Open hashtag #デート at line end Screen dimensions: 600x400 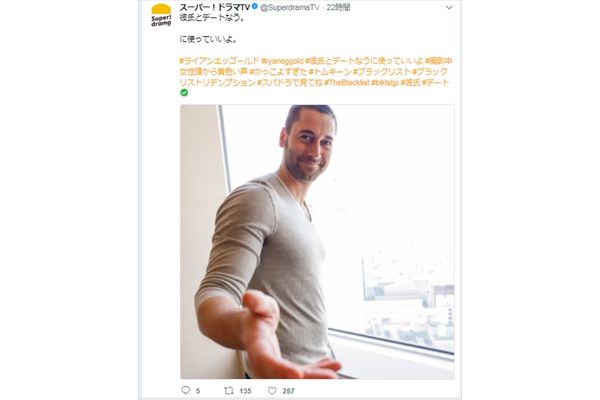pos(435,82)
